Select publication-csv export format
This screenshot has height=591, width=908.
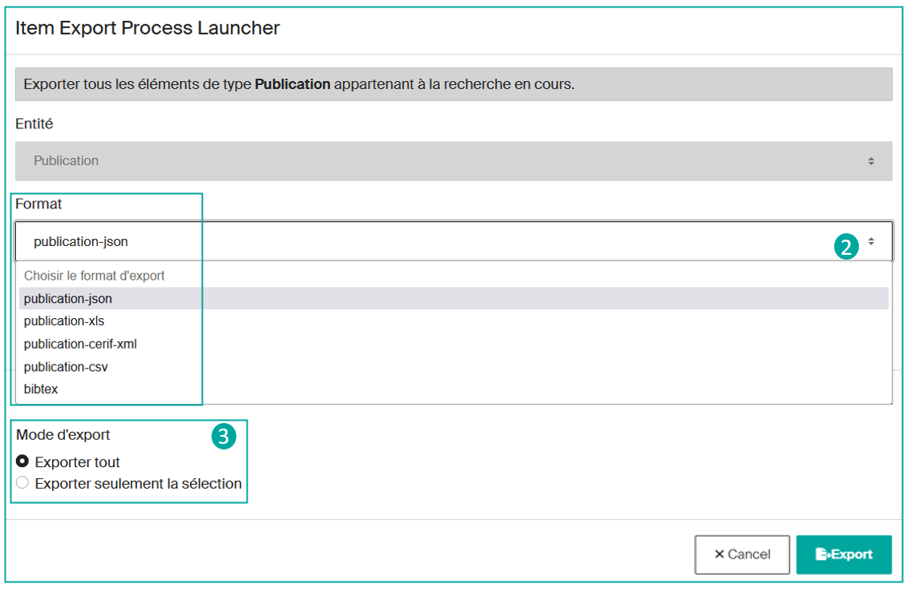click(x=66, y=367)
